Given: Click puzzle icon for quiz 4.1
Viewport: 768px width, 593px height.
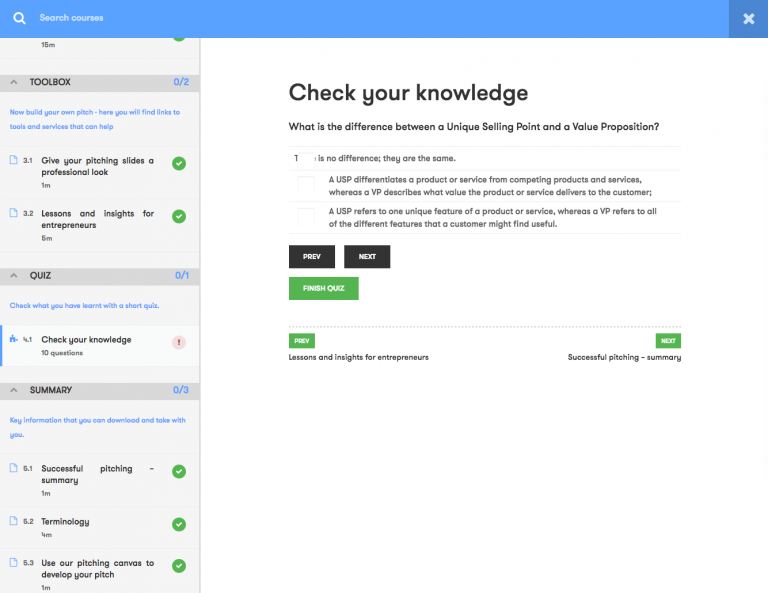Looking at the screenshot, I should coord(14,339).
